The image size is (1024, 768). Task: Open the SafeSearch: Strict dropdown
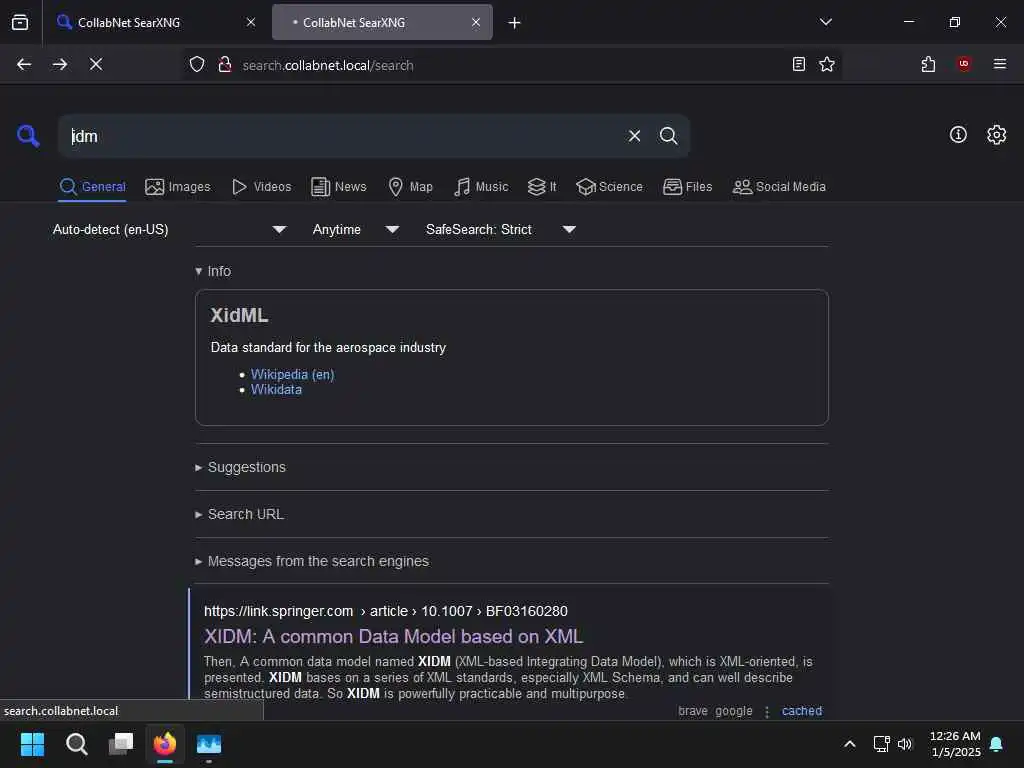point(501,229)
